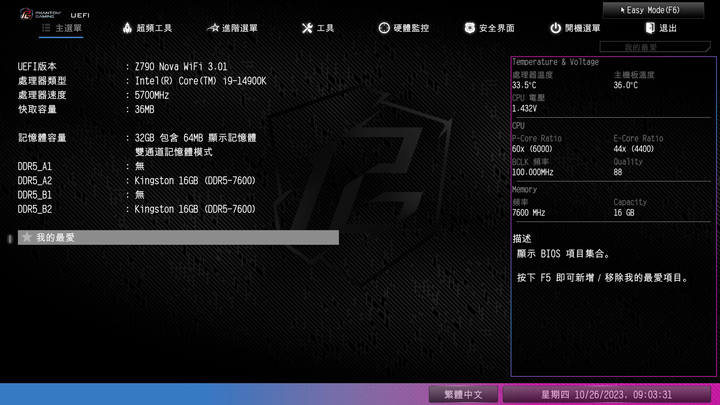Go to the 工具 tab
720x405 pixels.
coord(318,28)
